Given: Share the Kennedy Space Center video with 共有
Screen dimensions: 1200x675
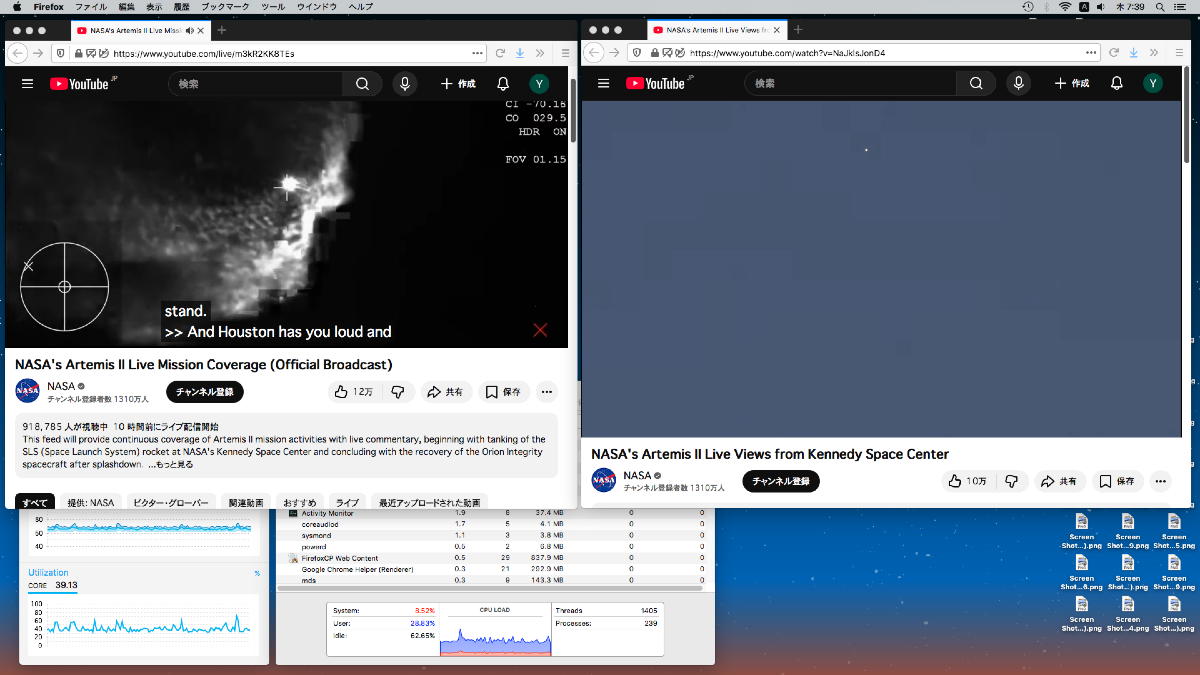Looking at the screenshot, I should pos(1060,481).
